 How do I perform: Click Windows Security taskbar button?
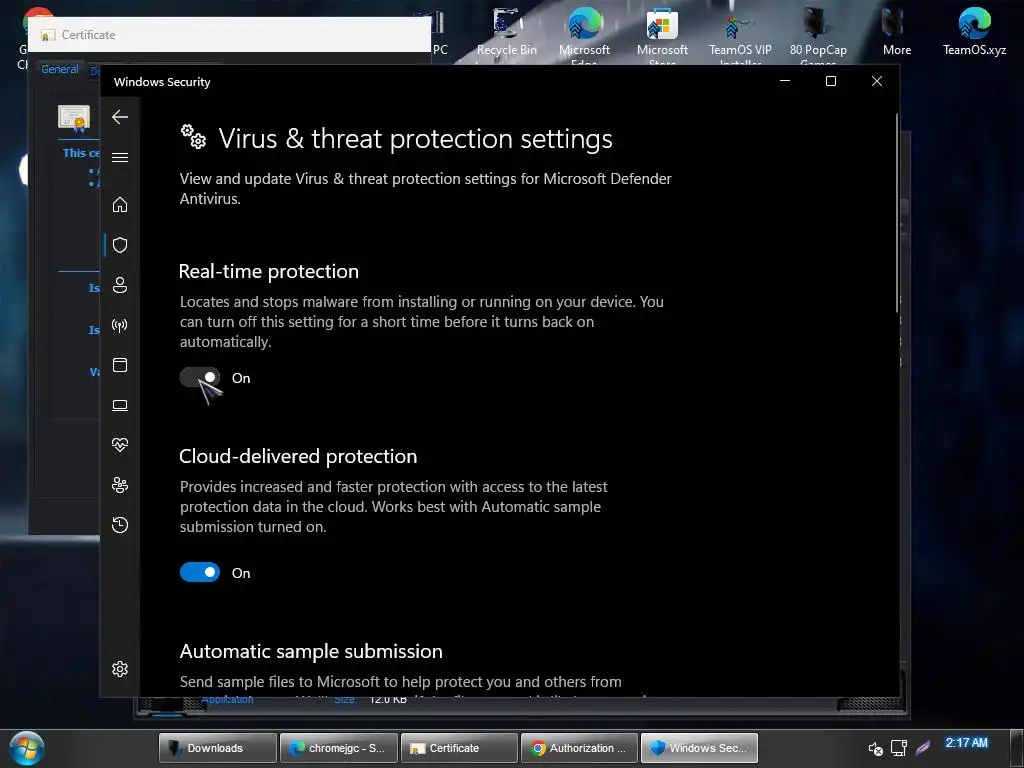pyautogui.click(x=699, y=748)
